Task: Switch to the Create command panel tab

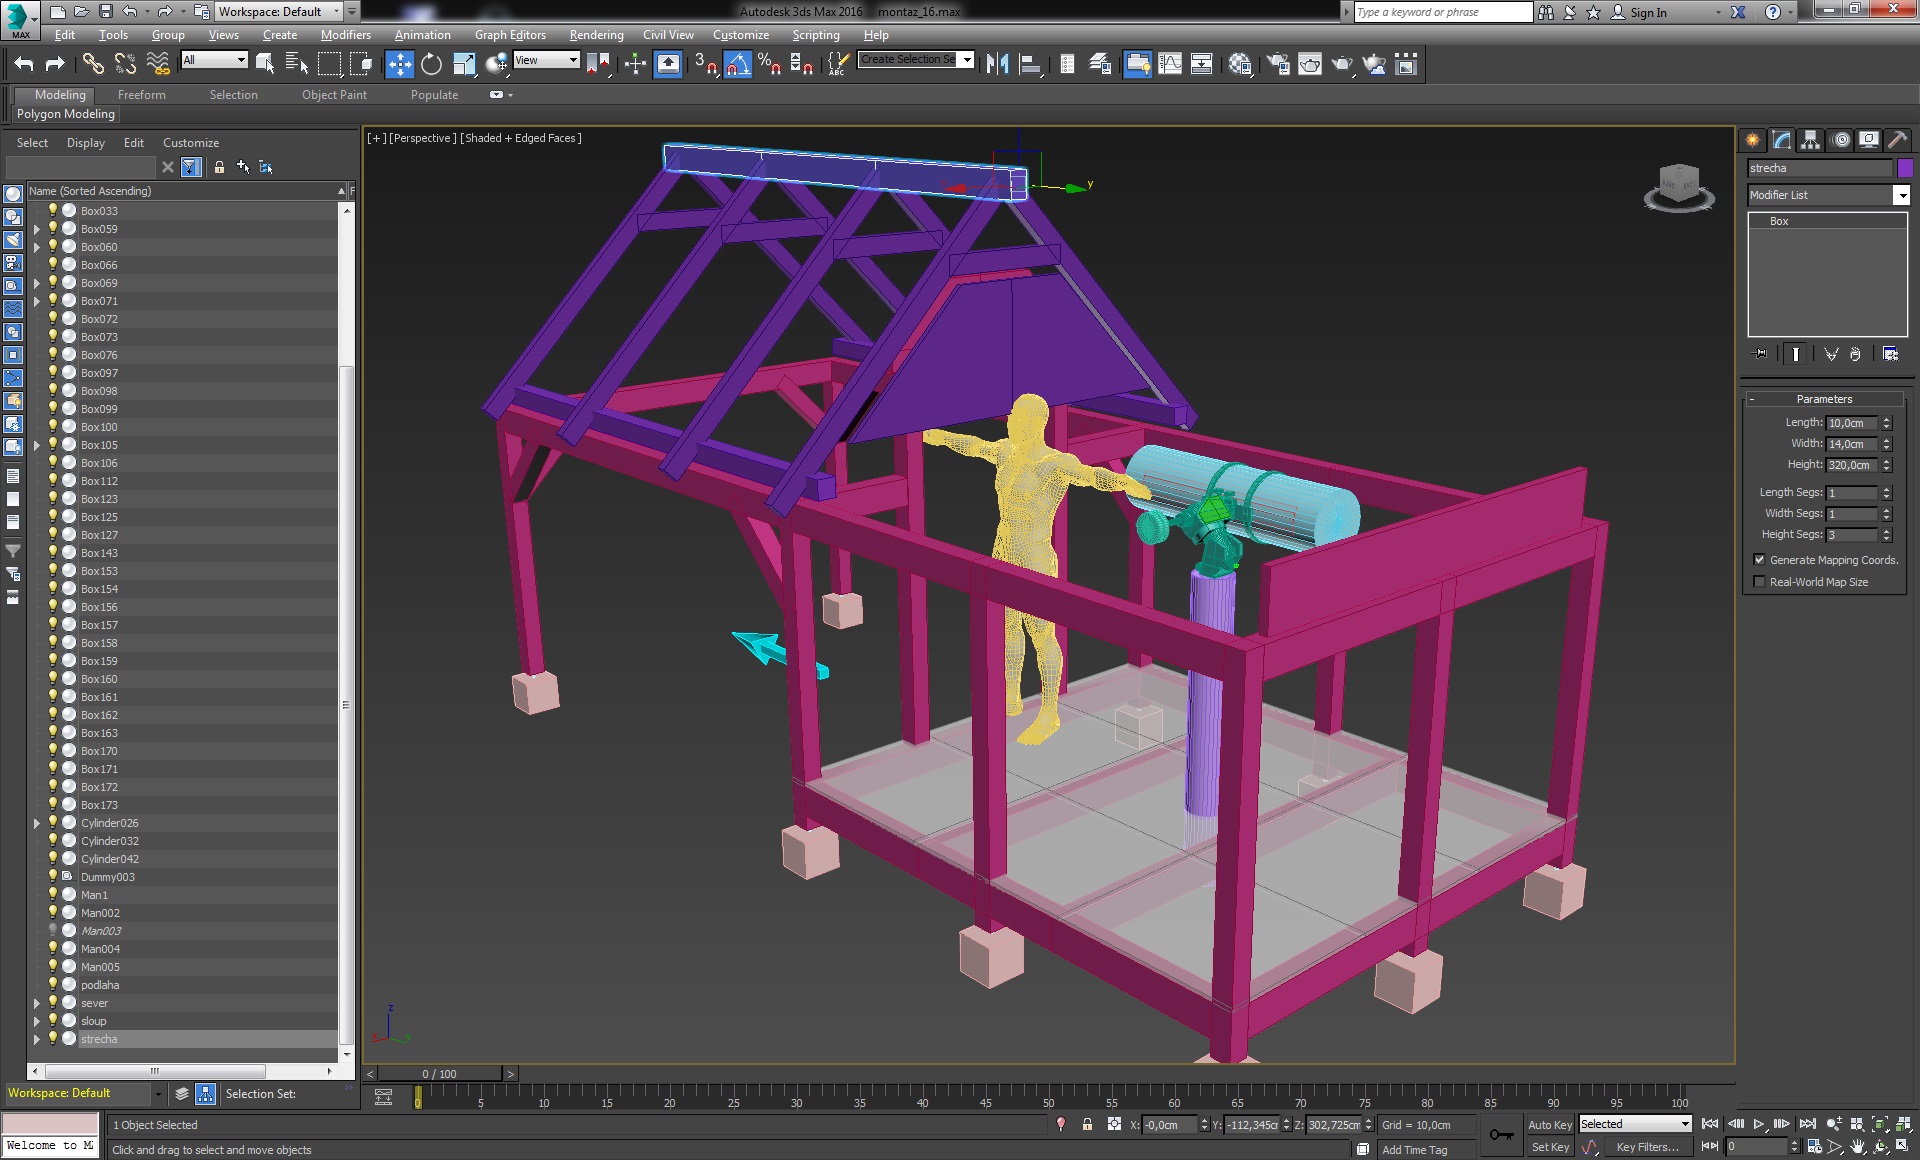Action: click(1753, 140)
